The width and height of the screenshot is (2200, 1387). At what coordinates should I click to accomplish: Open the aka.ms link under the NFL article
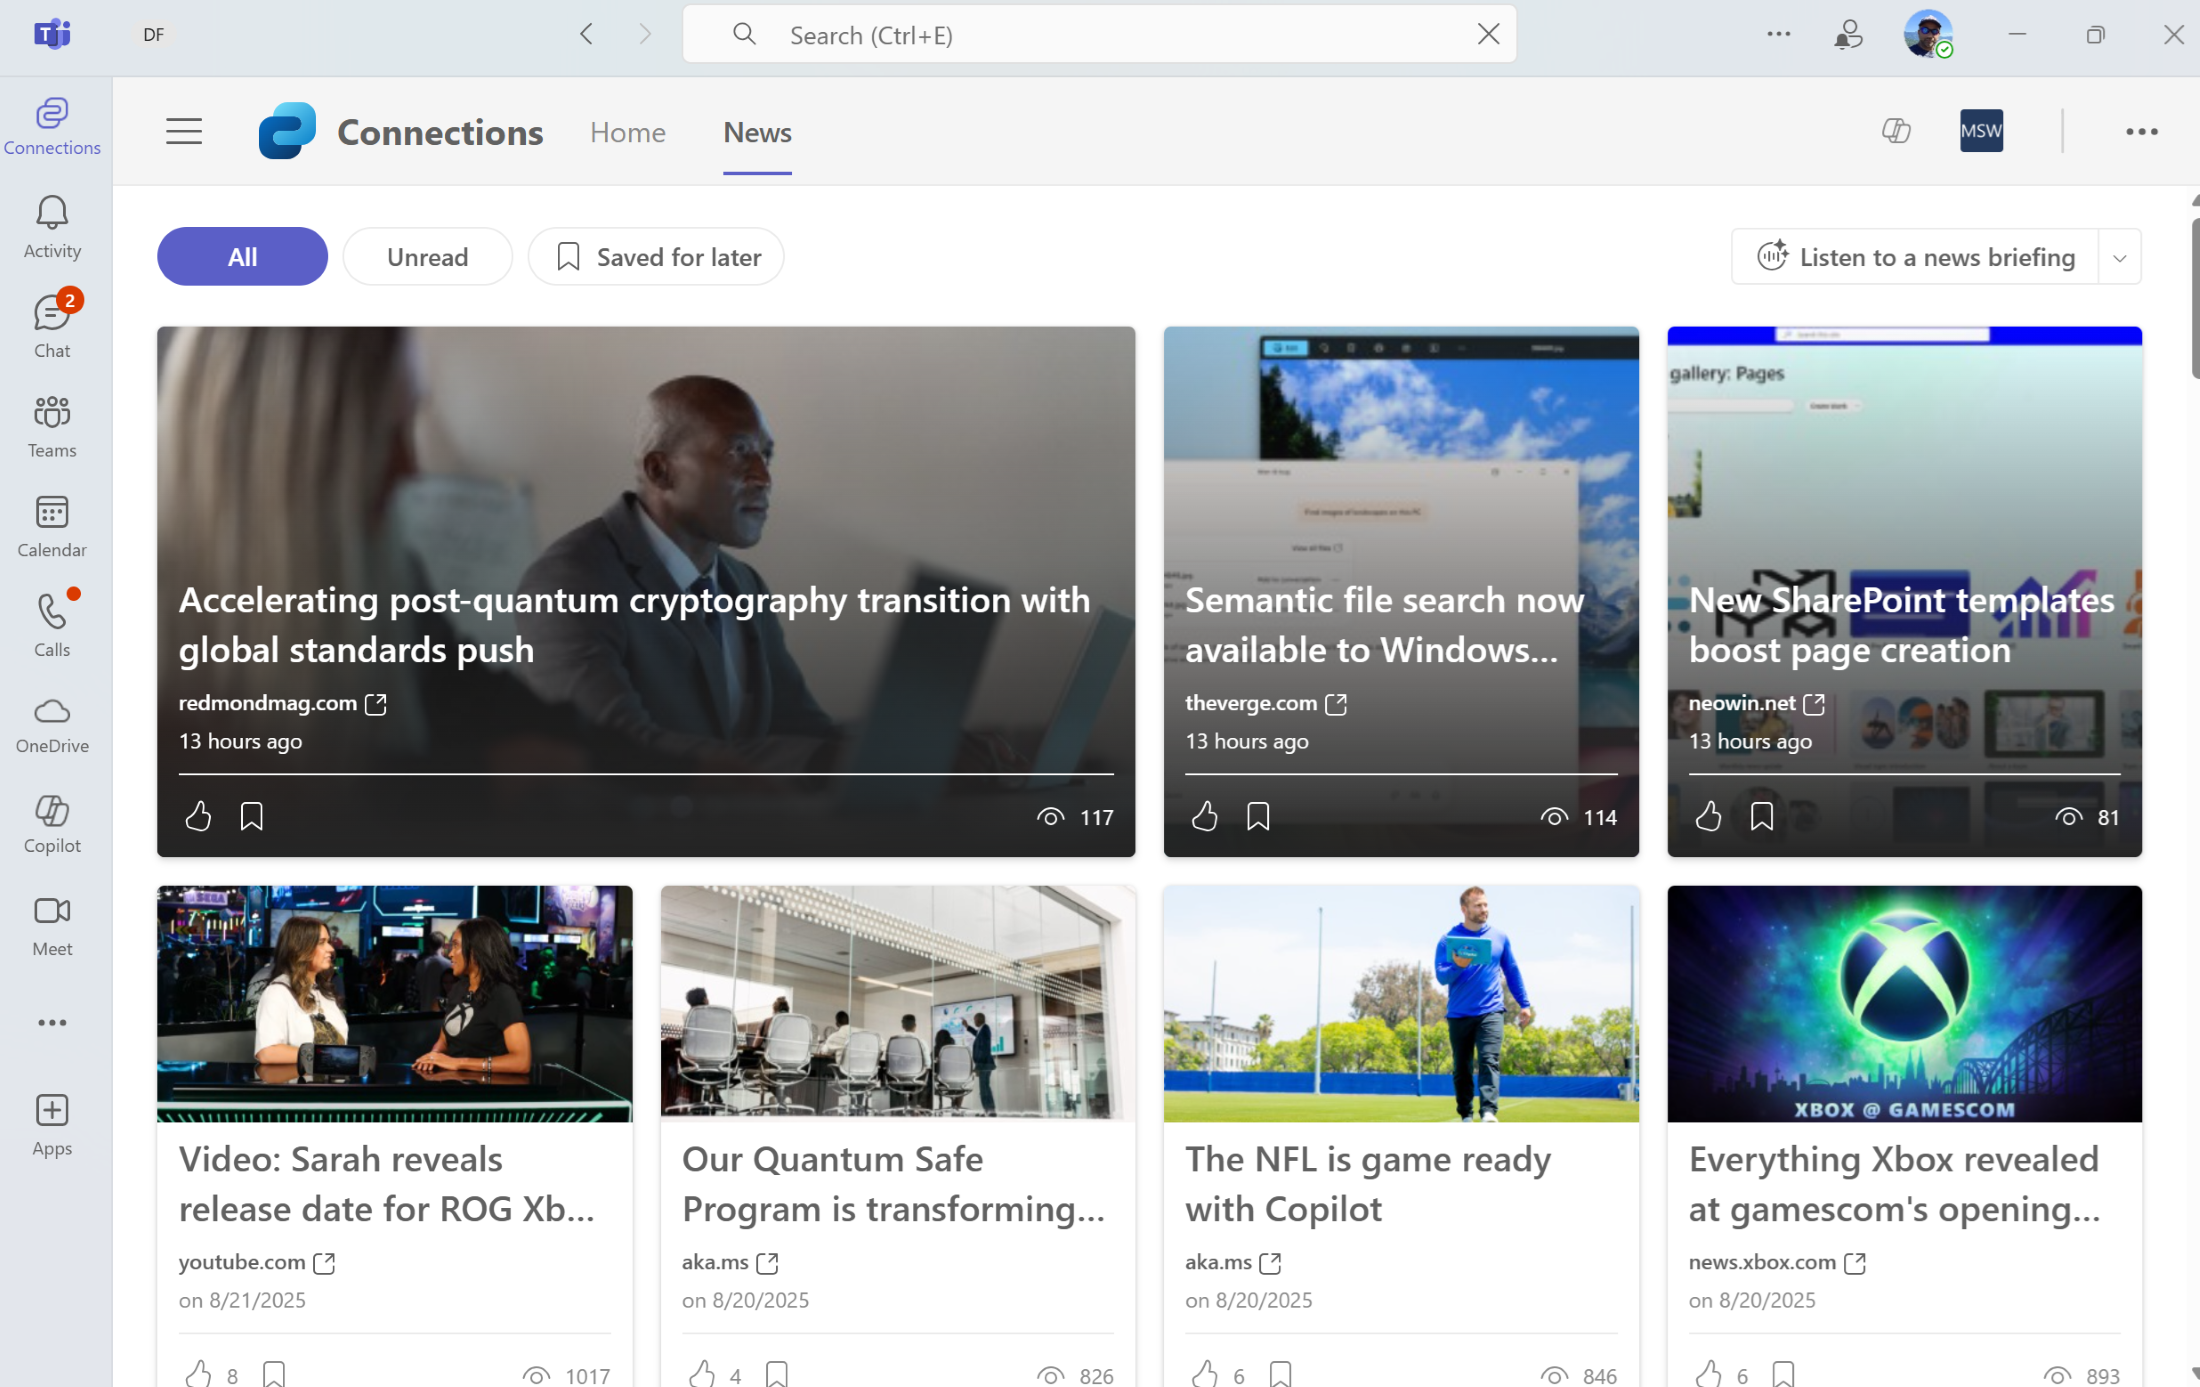point(1233,1262)
